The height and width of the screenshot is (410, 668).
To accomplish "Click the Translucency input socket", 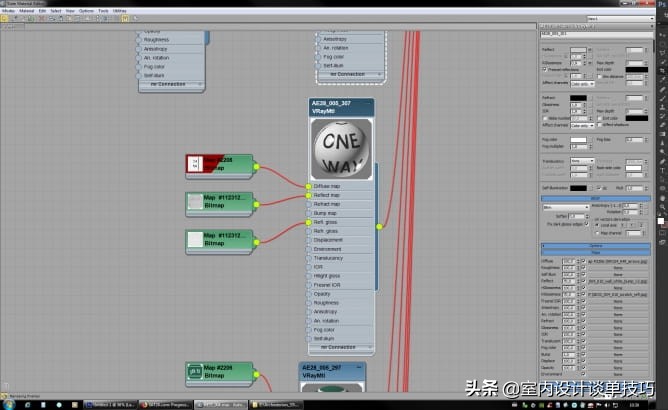I will click(x=308, y=258).
